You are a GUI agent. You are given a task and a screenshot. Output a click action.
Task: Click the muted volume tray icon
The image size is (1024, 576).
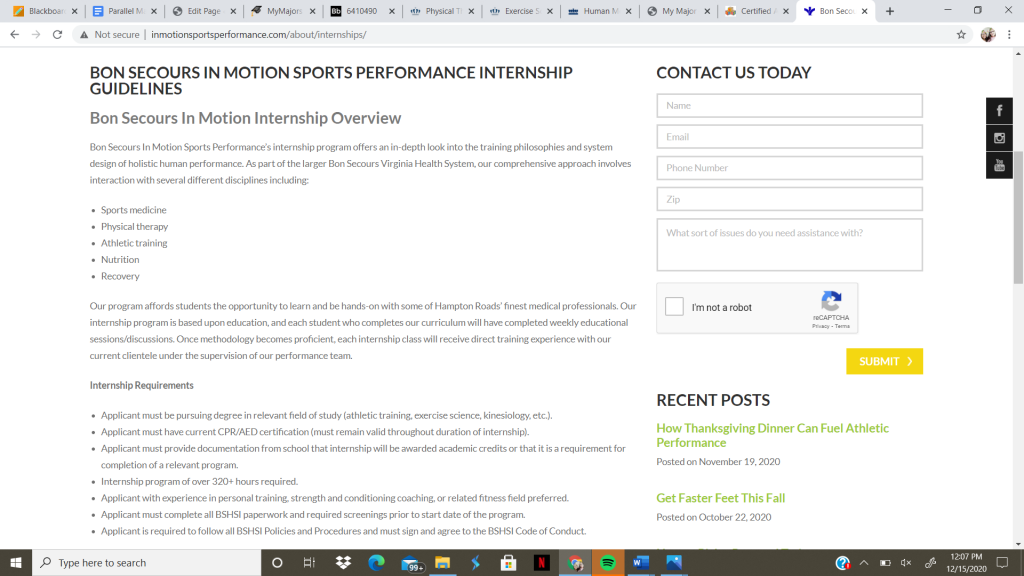pos(906,562)
